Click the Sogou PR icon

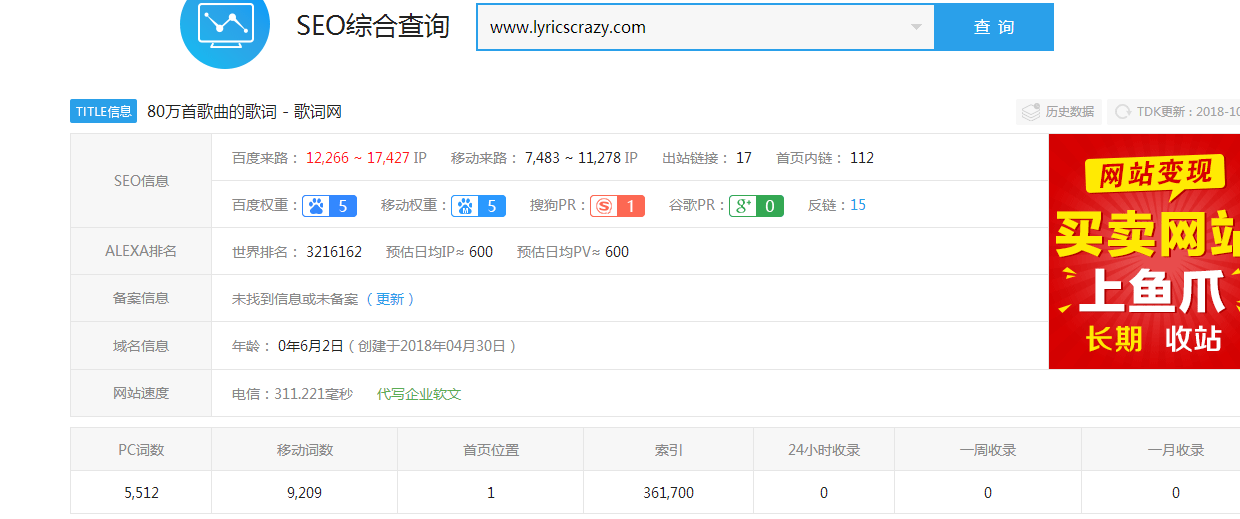(x=603, y=206)
